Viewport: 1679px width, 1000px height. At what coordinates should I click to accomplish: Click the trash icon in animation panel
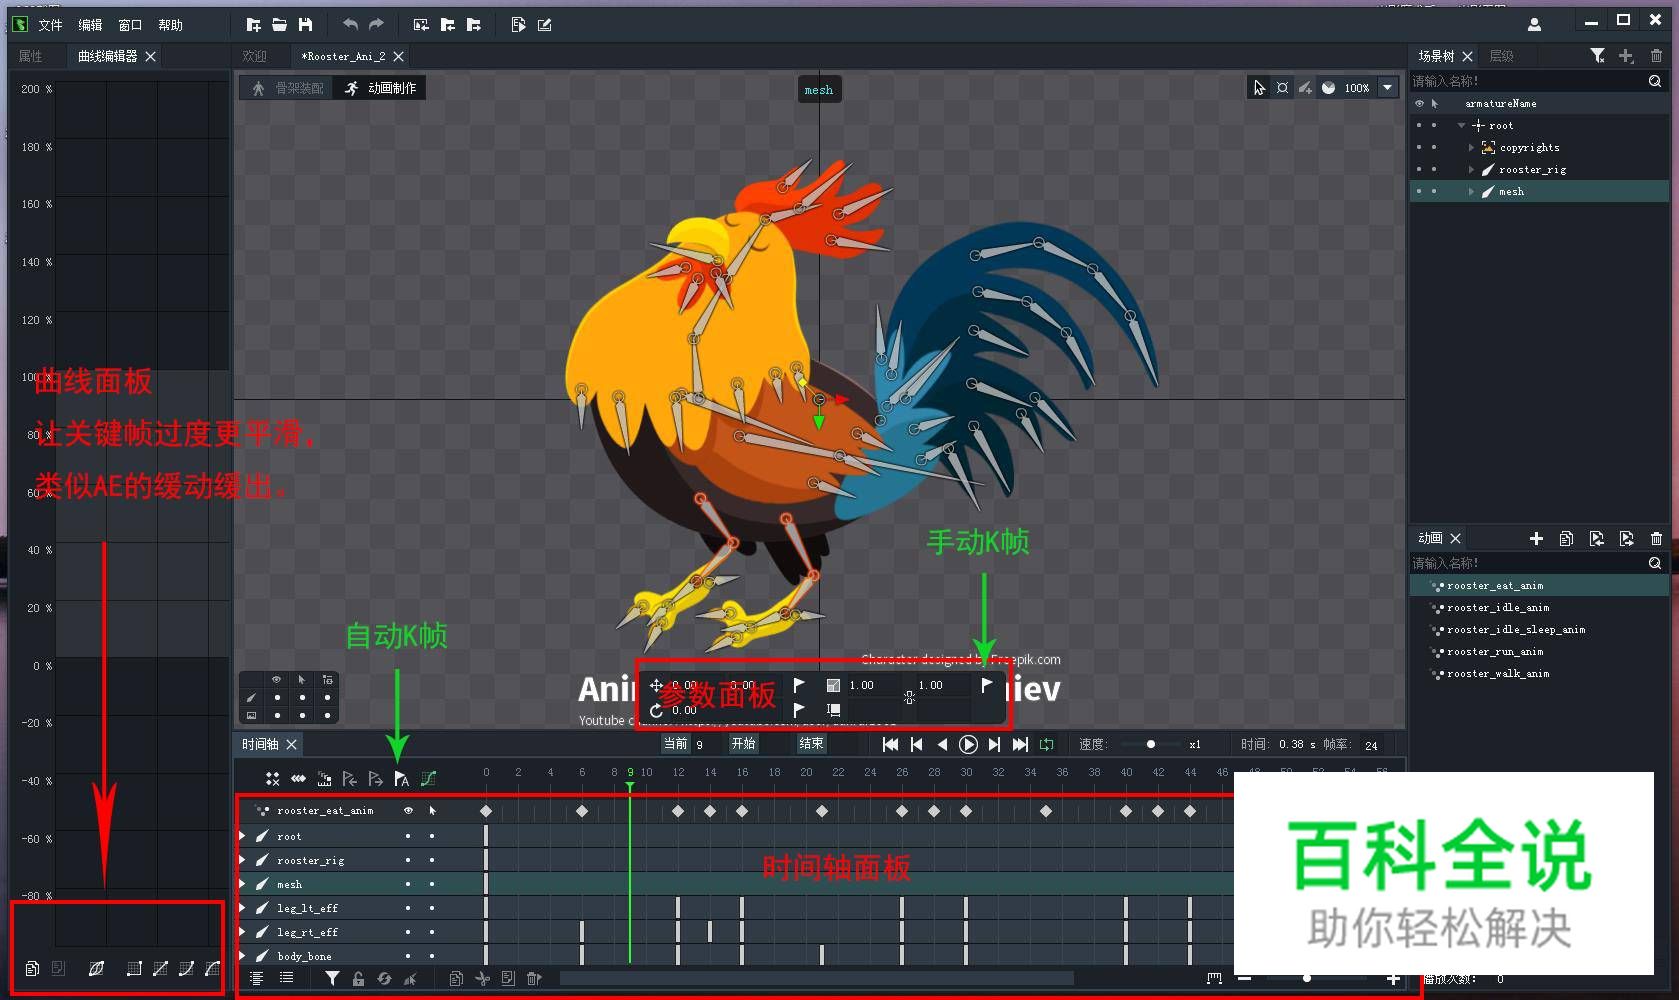[1656, 538]
